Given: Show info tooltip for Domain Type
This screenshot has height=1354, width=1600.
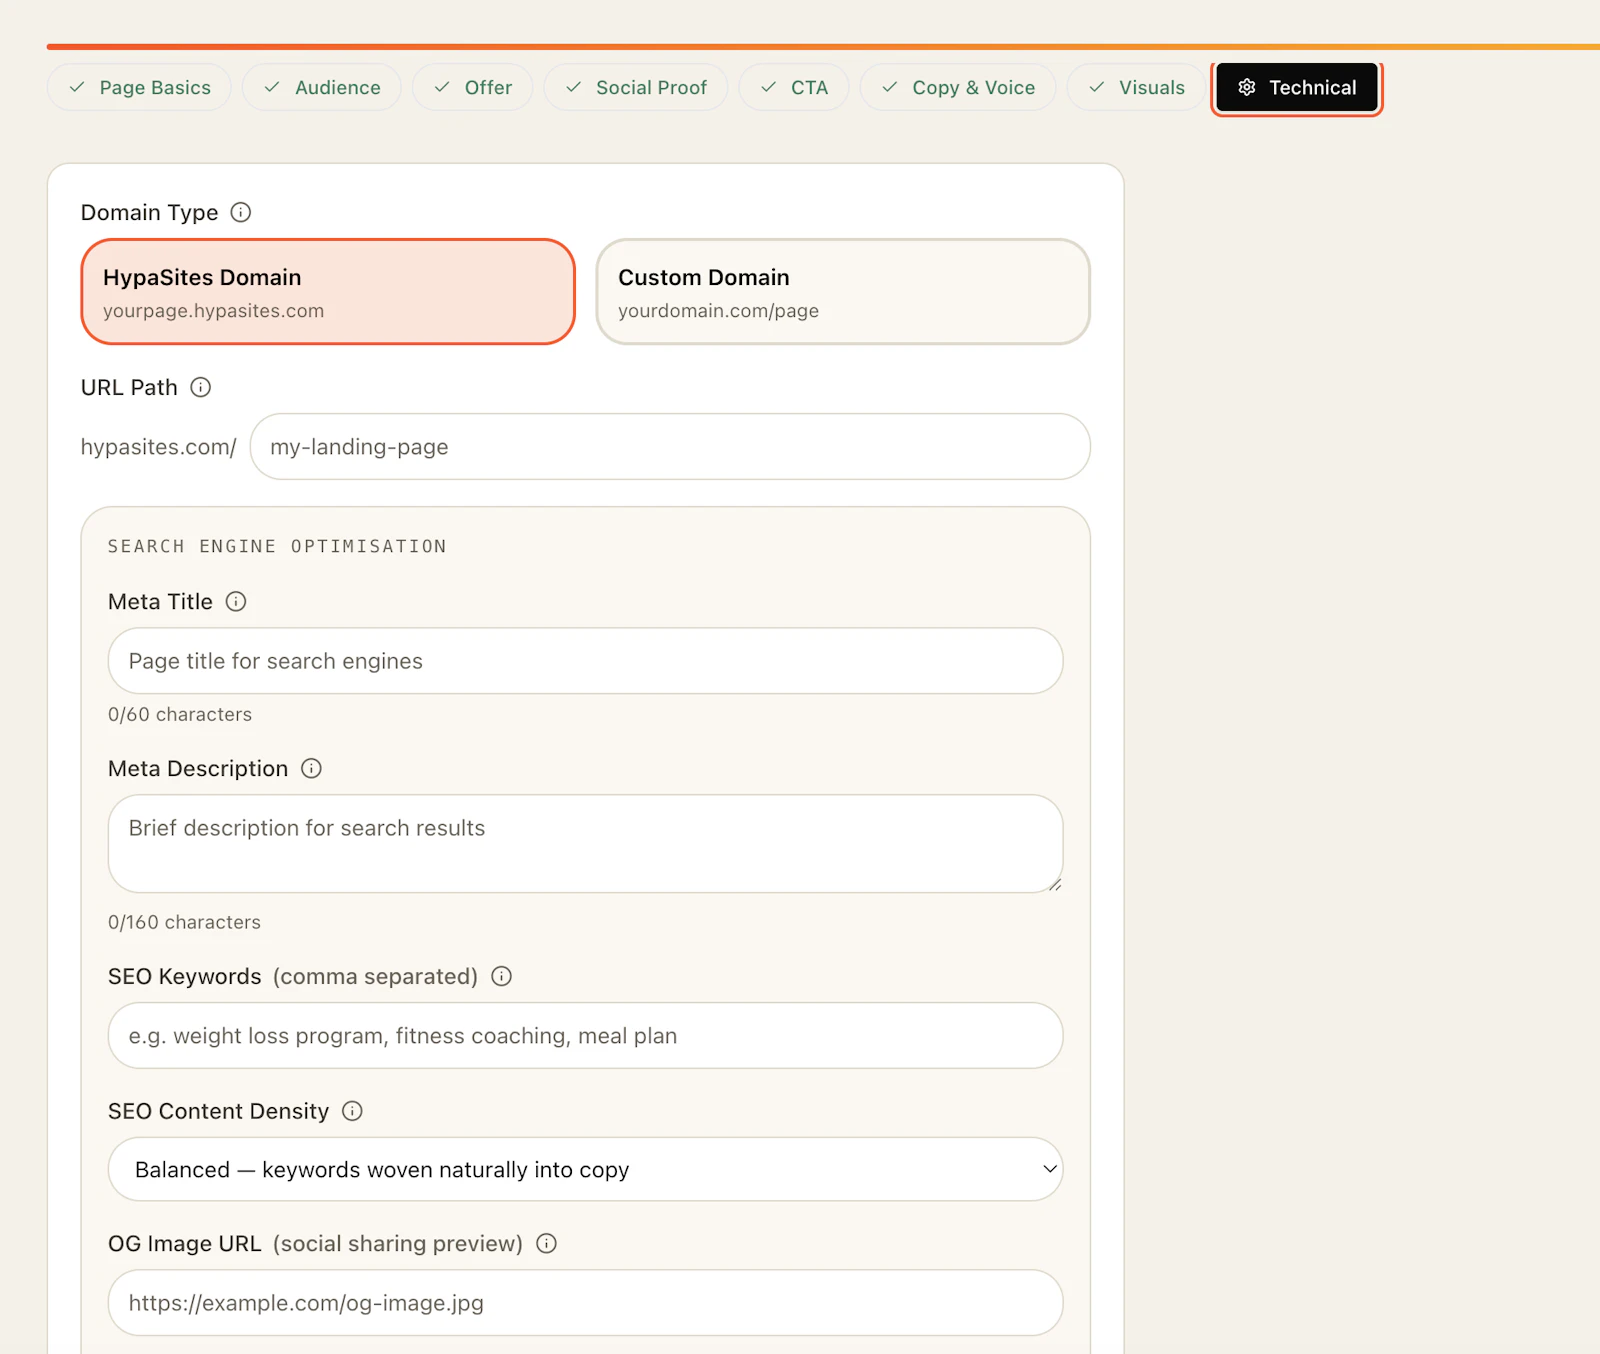Looking at the screenshot, I should point(241,212).
